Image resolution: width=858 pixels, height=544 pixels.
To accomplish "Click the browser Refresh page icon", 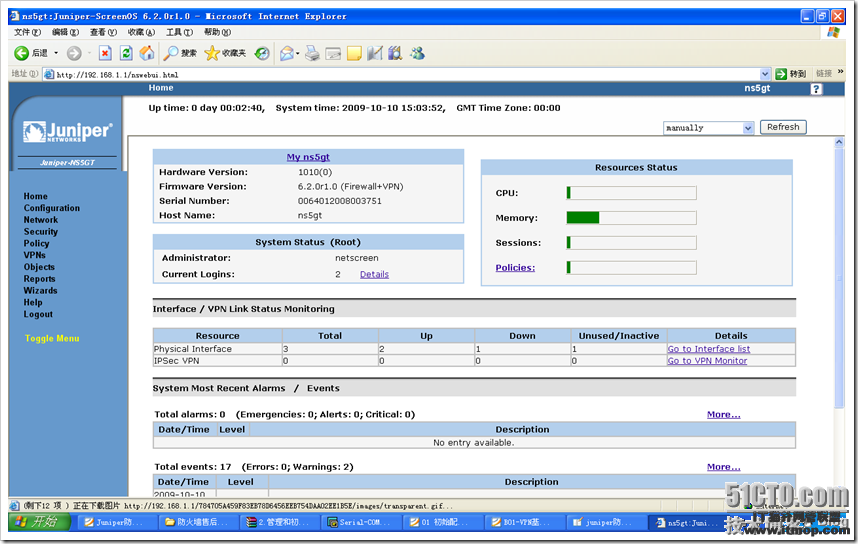I will [126, 53].
